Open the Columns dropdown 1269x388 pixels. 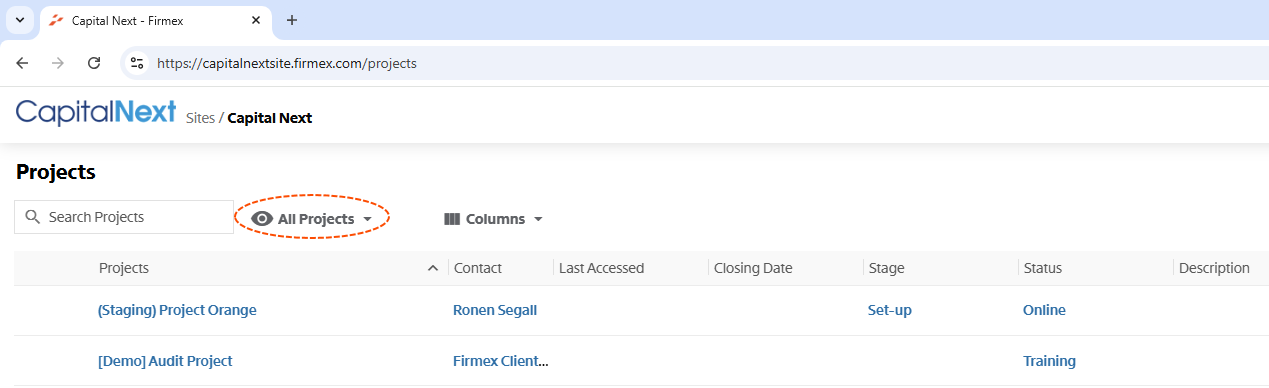click(x=493, y=219)
